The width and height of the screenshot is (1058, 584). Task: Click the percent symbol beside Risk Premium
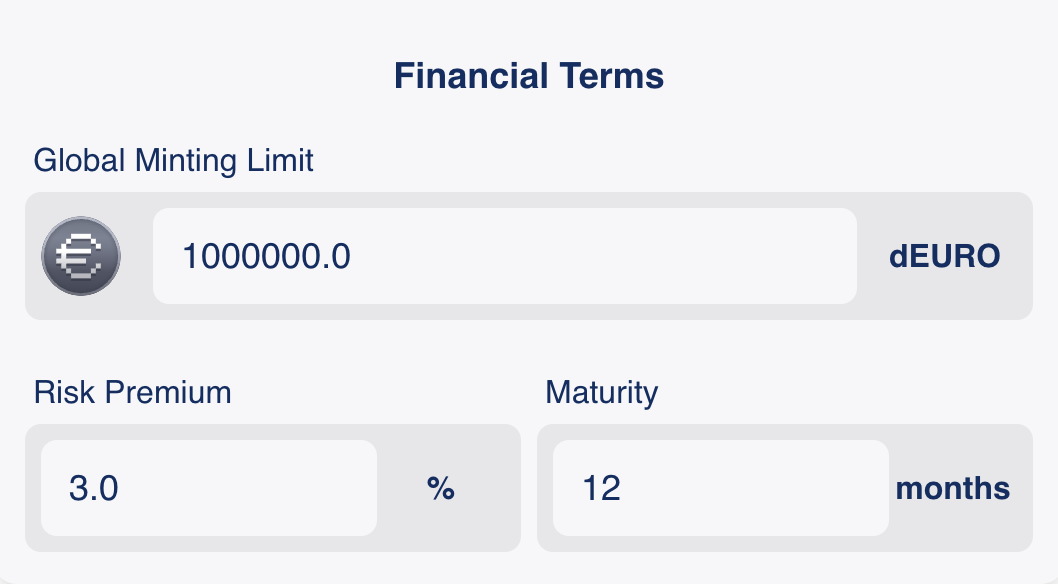(441, 488)
